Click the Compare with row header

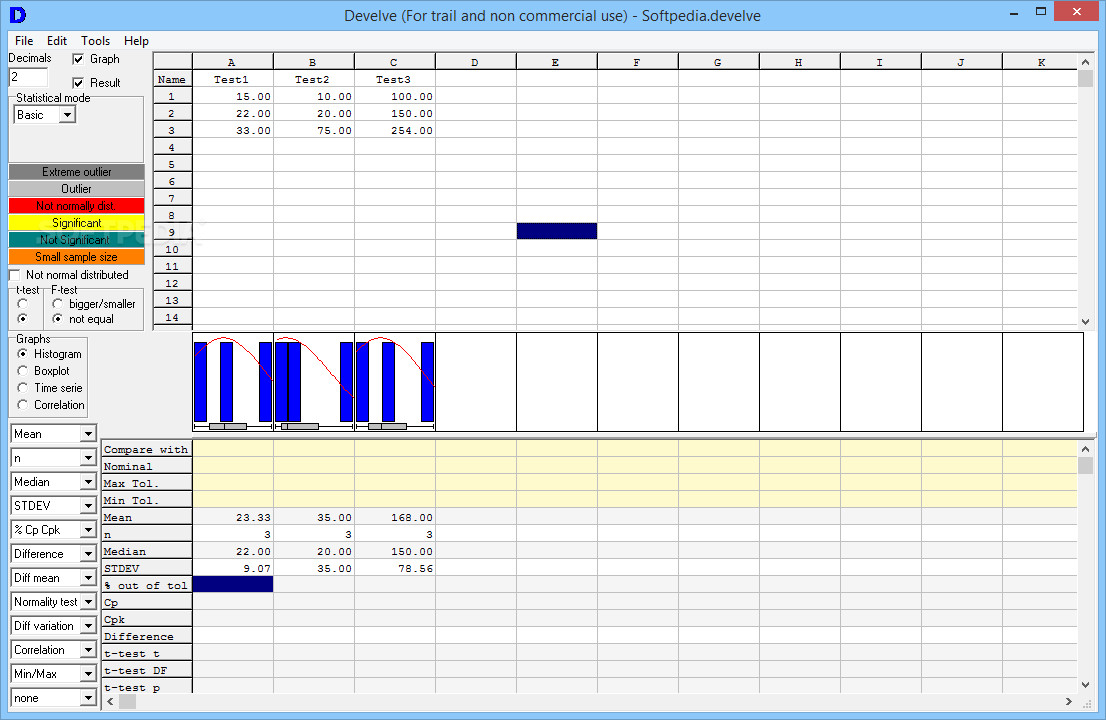click(146, 449)
